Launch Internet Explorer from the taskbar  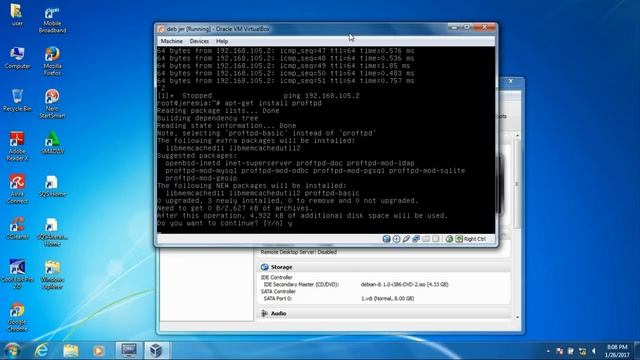click(x=41, y=350)
